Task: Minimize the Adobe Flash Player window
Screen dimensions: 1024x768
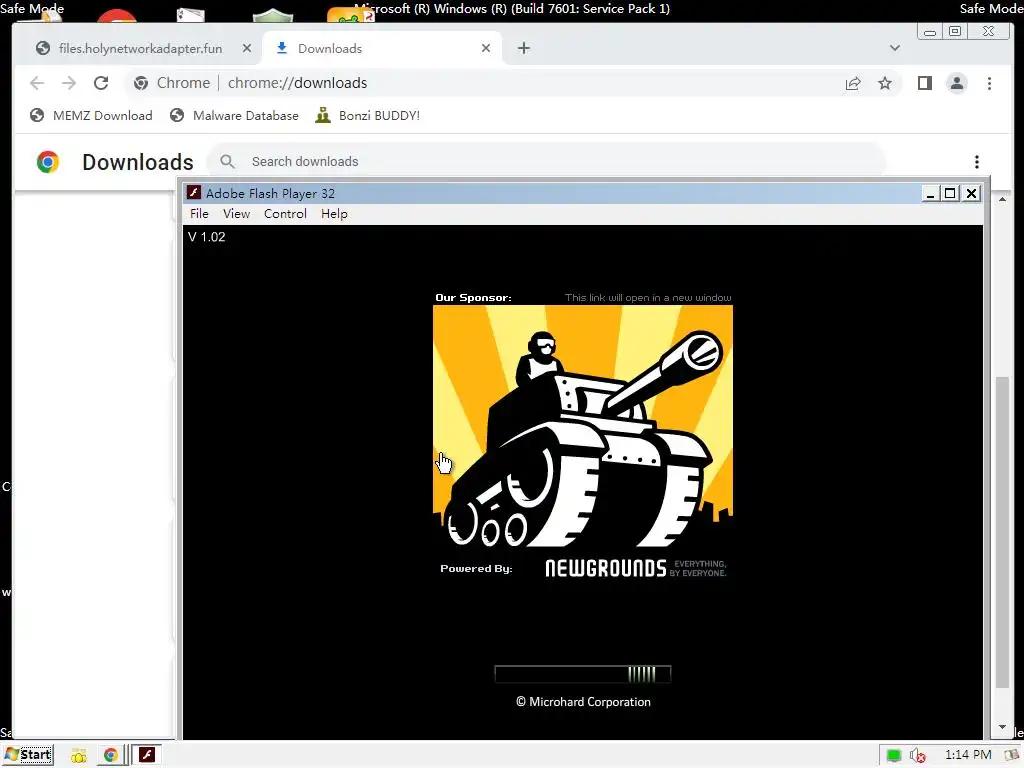Action: [930, 193]
